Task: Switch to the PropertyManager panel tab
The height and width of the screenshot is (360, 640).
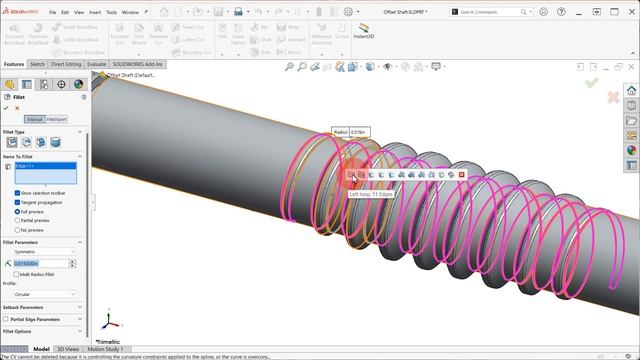Action: [x=27, y=84]
